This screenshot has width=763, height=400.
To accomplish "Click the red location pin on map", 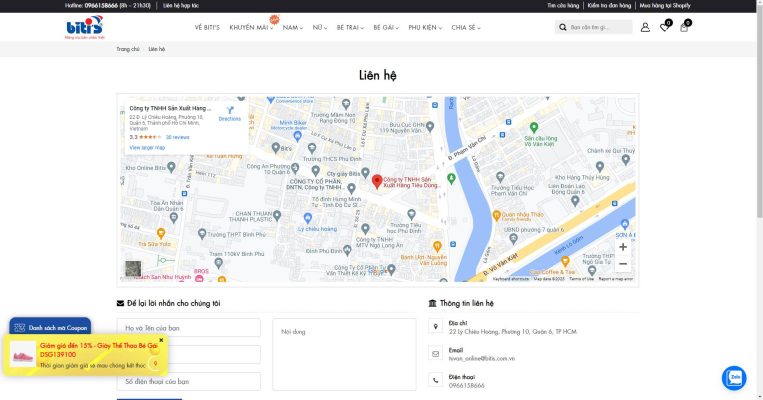I will click(377, 182).
